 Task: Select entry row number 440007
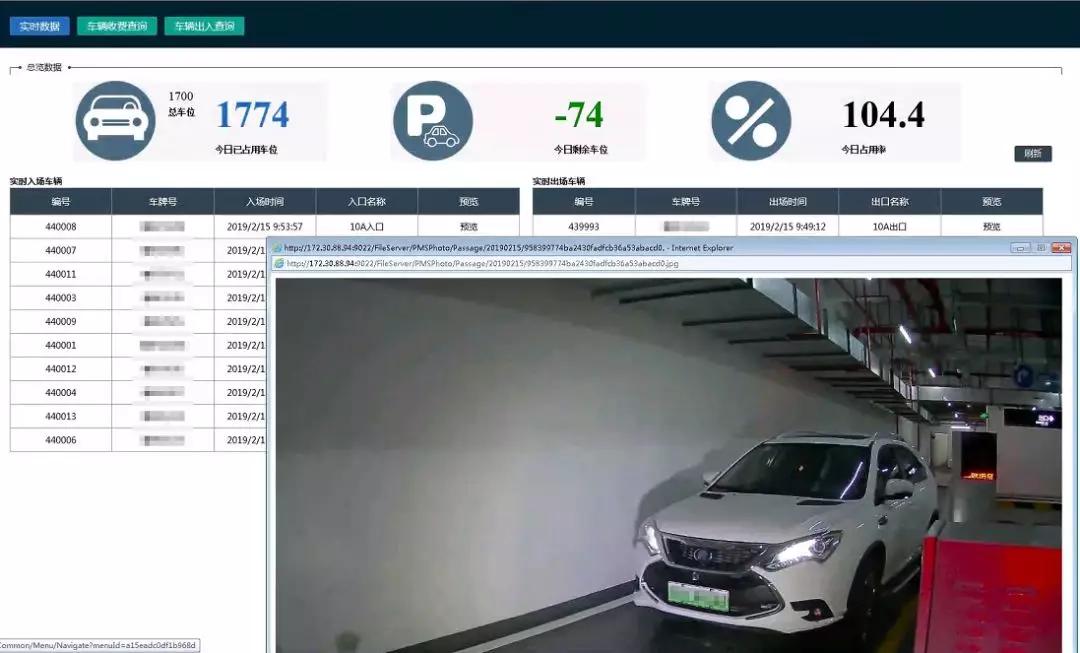coord(61,250)
